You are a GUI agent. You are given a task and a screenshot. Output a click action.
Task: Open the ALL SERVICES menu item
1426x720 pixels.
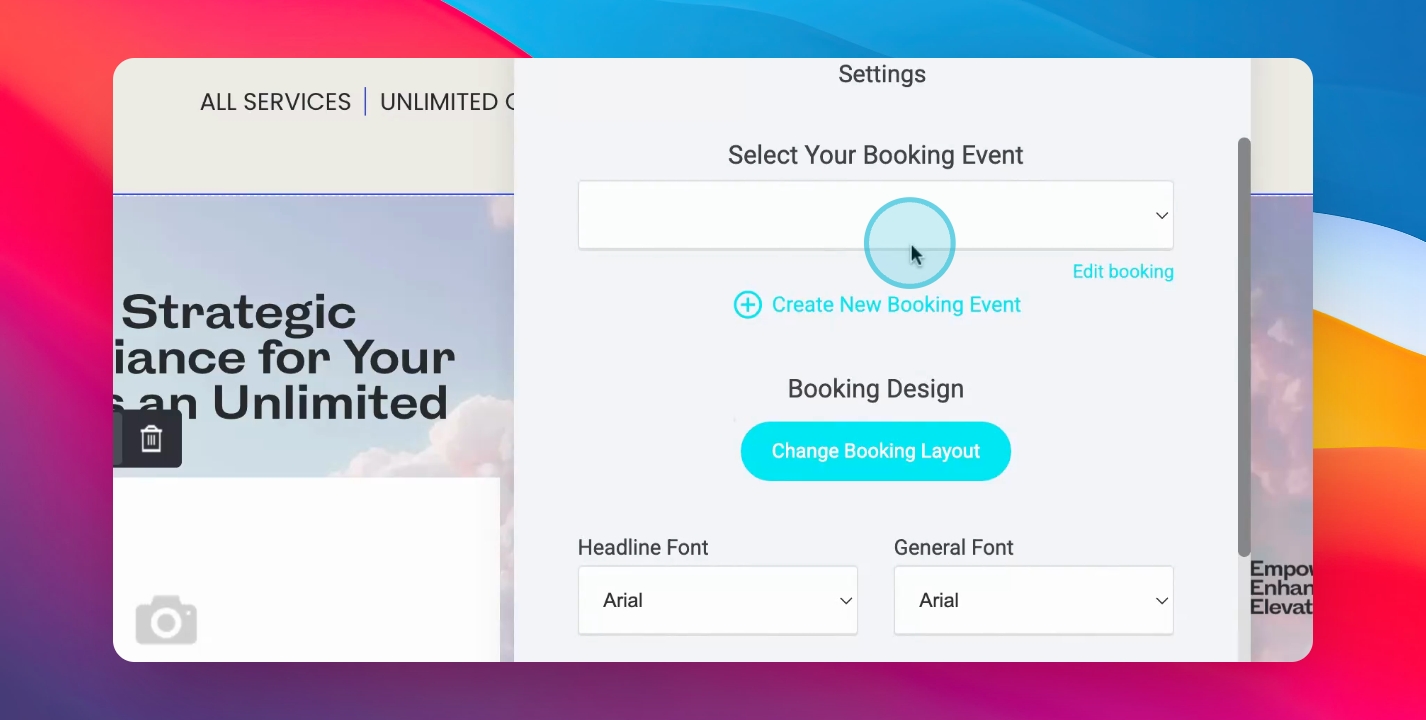pos(275,102)
